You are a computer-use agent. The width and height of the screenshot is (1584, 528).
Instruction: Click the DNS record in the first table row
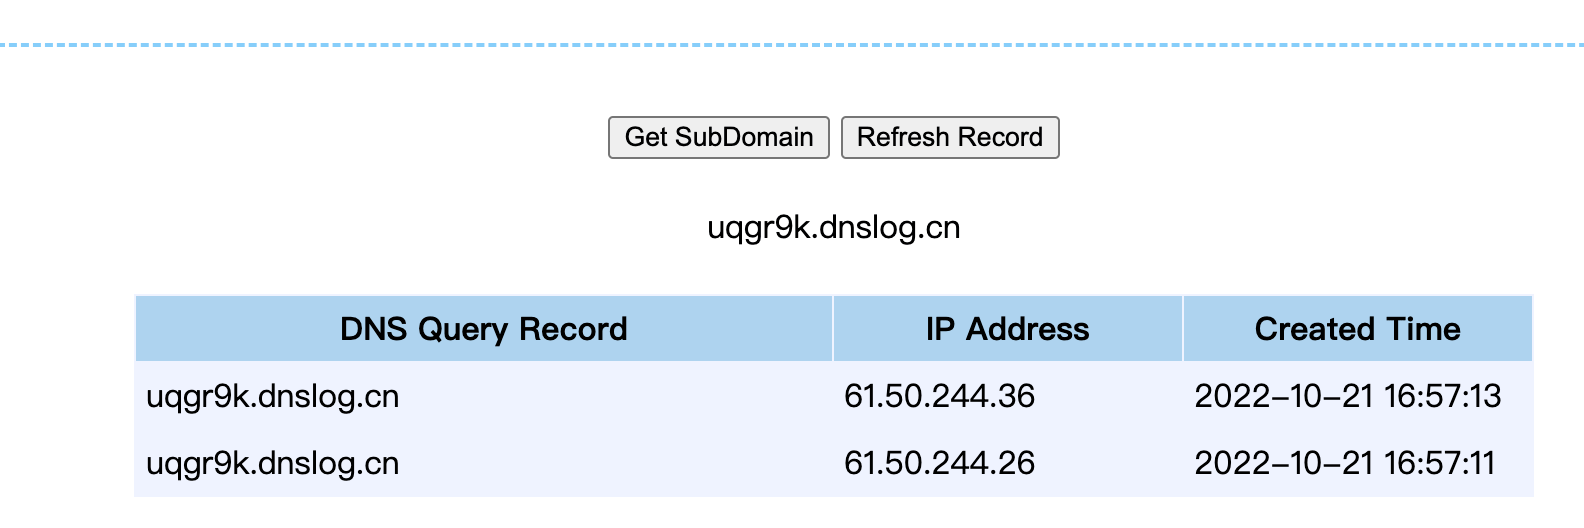click(x=272, y=397)
